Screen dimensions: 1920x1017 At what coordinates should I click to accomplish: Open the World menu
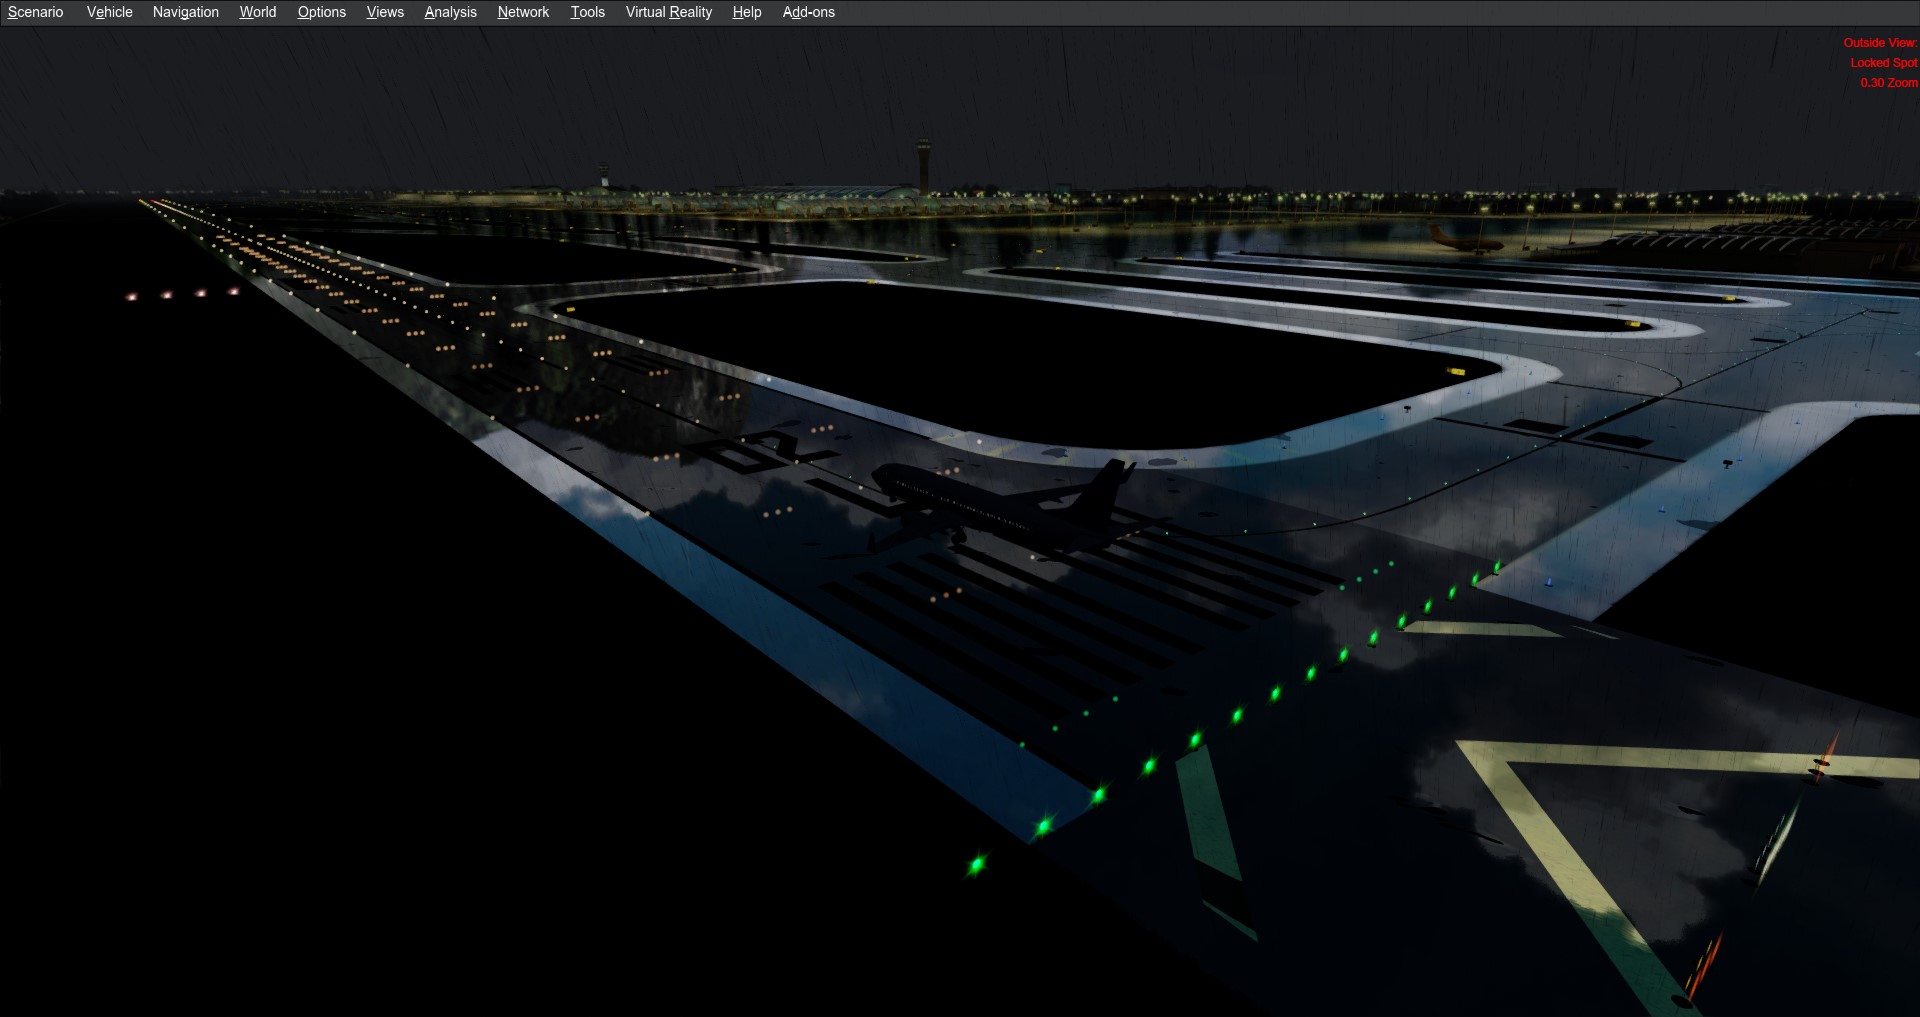[x=257, y=12]
